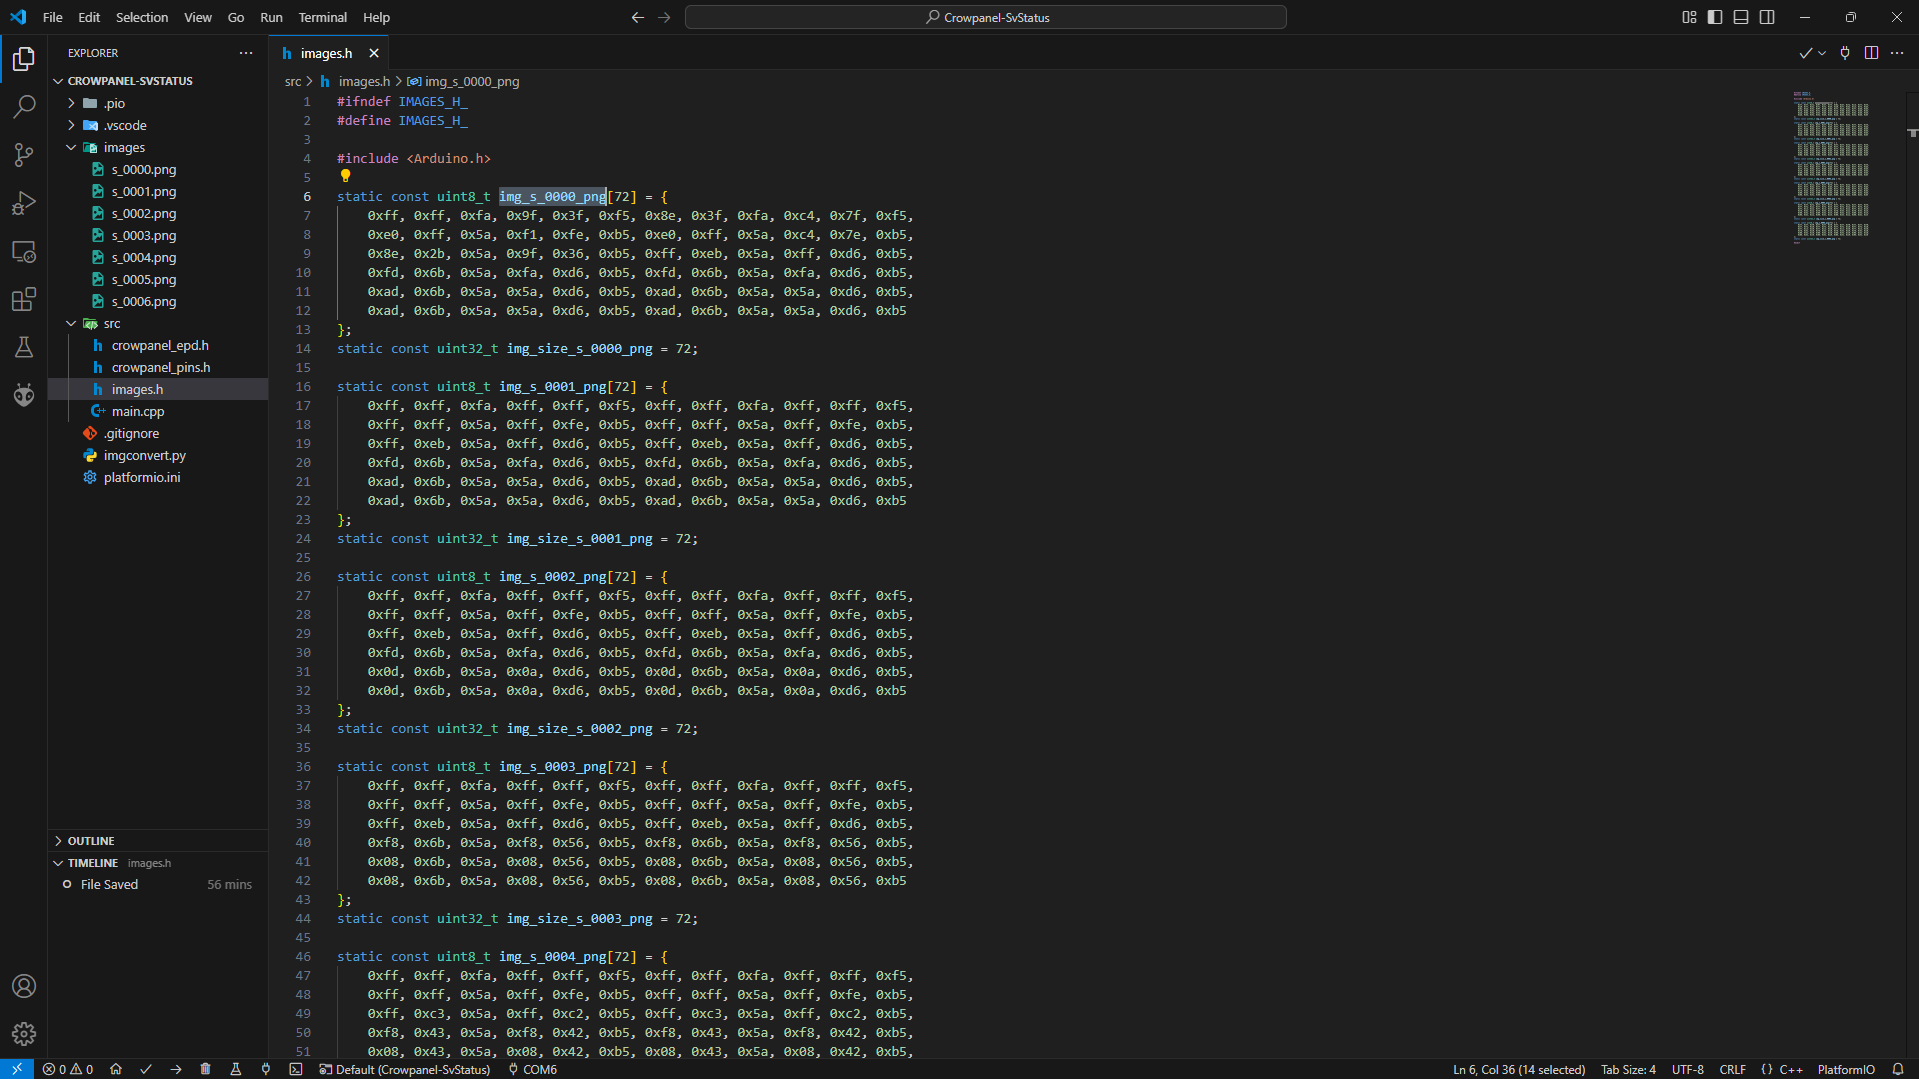
Task: Click the minimap code overview
Action: coord(1831,167)
